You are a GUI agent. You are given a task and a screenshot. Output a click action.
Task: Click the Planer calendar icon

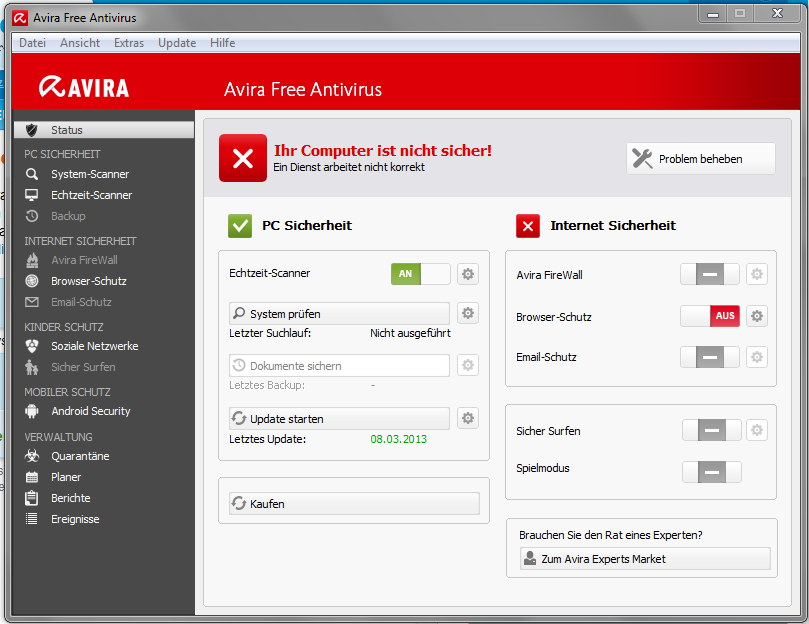tap(31, 477)
